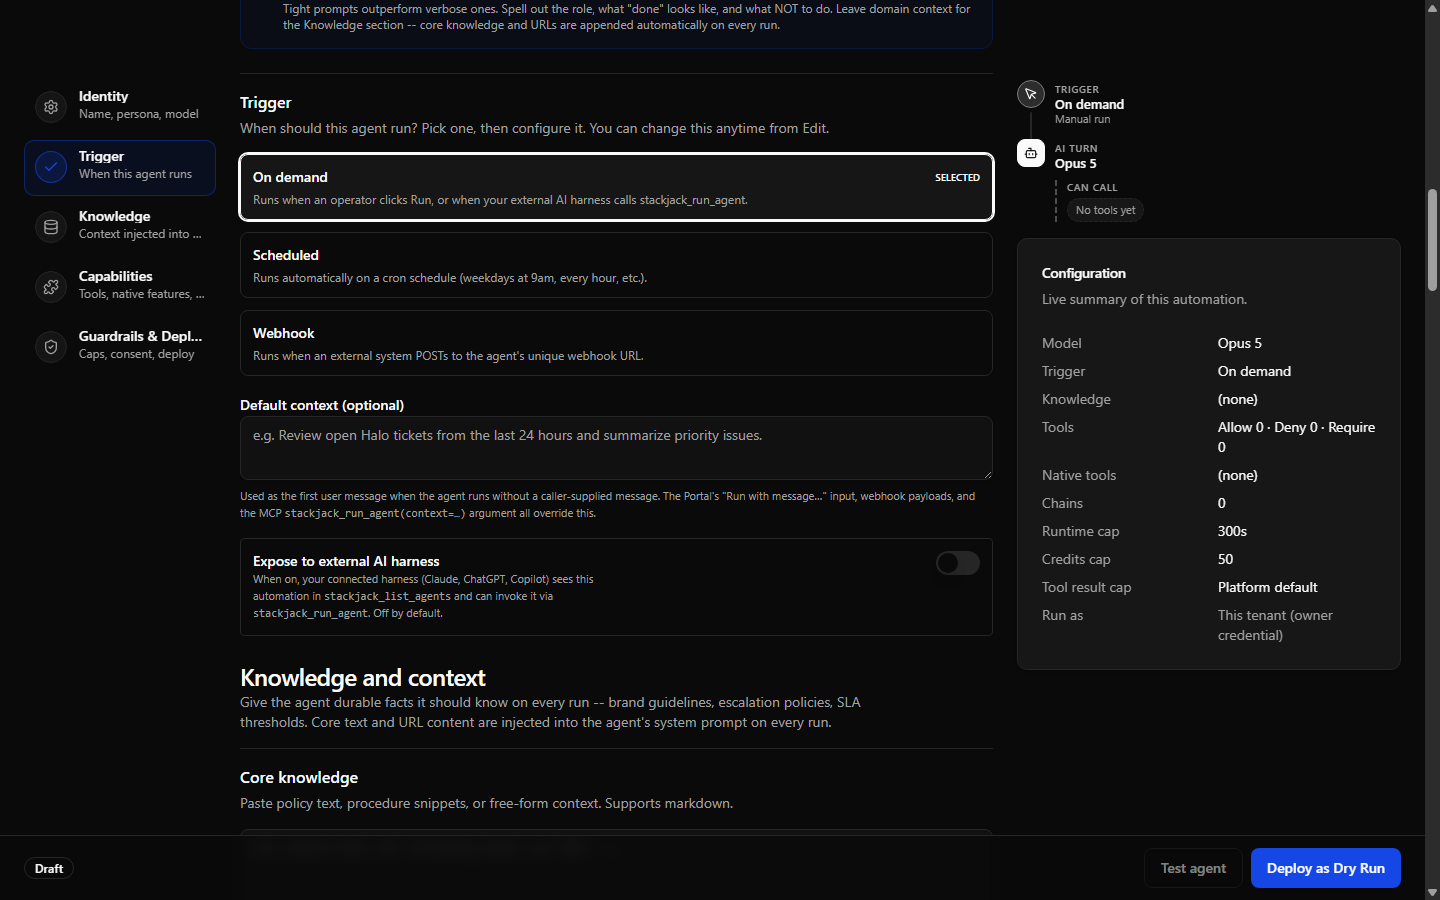Click the Draft status badge
The height and width of the screenshot is (900, 1440).
pos(49,869)
